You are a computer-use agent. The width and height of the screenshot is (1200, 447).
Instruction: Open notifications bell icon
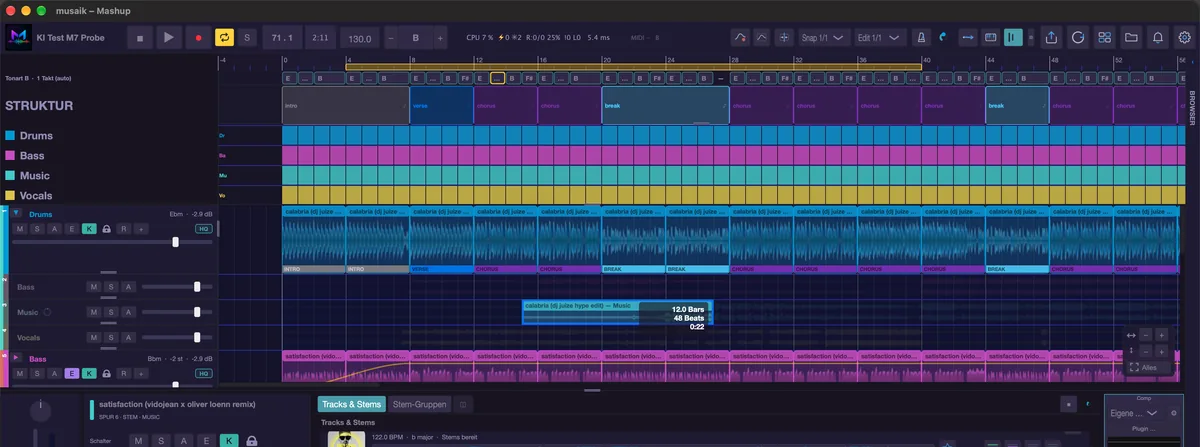pos(1158,38)
